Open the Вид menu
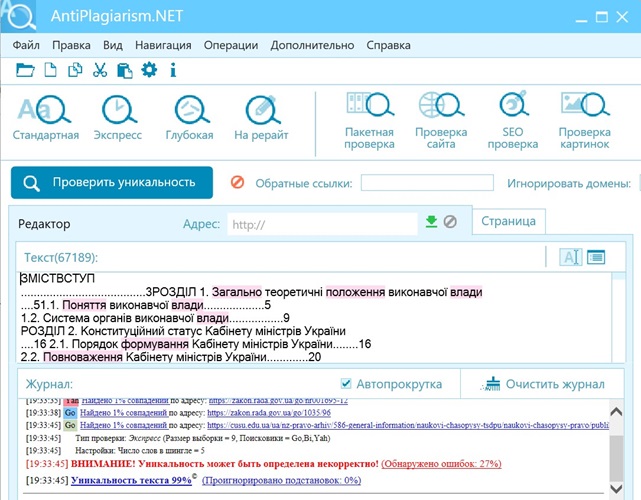The height and width of the screenshot is (500, 641). click(113, 45)
